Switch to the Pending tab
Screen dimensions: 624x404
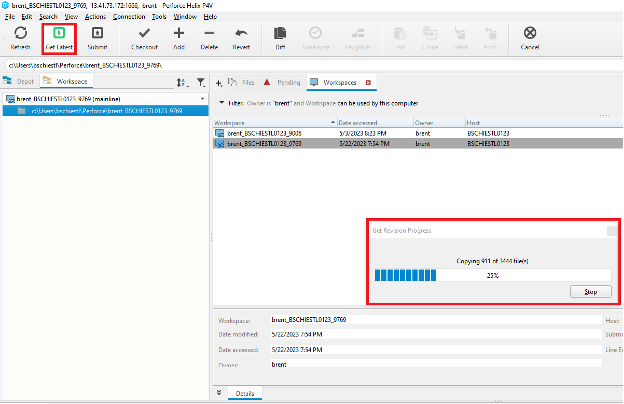pyautogui.click(x=285, y=82)
